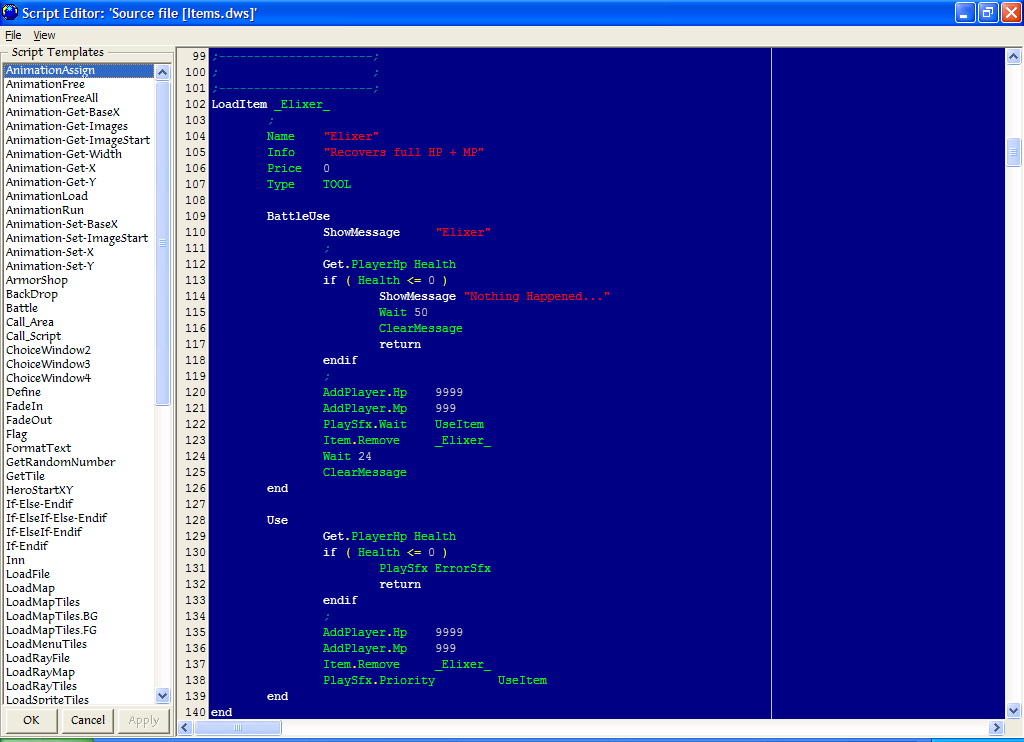The height and width of the screenshot is (742, 1024).
Task: Click the Script Editor title bar icon
Action: (x=12, y=13)
